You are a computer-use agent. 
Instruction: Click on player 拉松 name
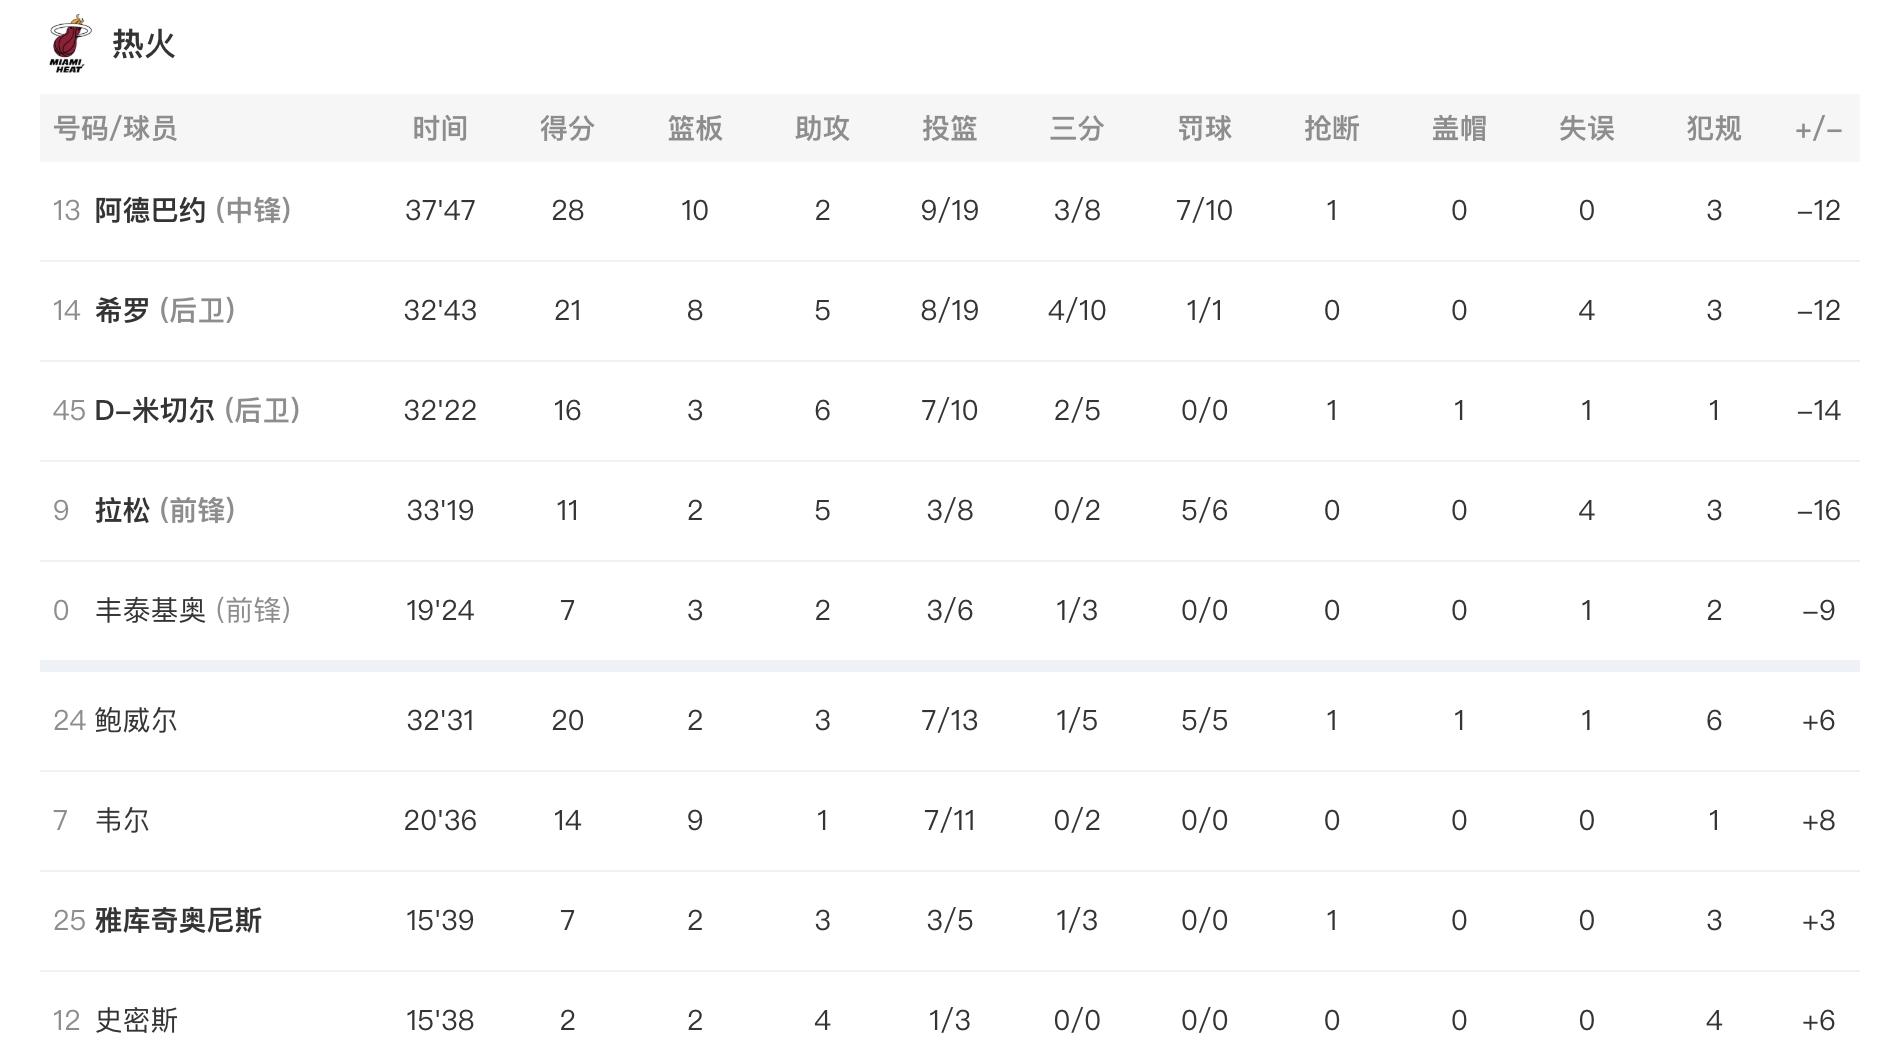pyautogui.click(x=122, y=511)
